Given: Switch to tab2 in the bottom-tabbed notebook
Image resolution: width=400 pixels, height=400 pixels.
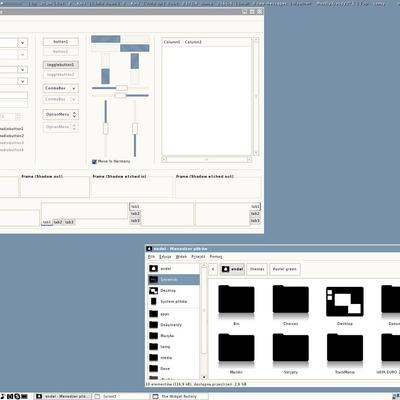Looking at the screenshot, I should point(58,222).
